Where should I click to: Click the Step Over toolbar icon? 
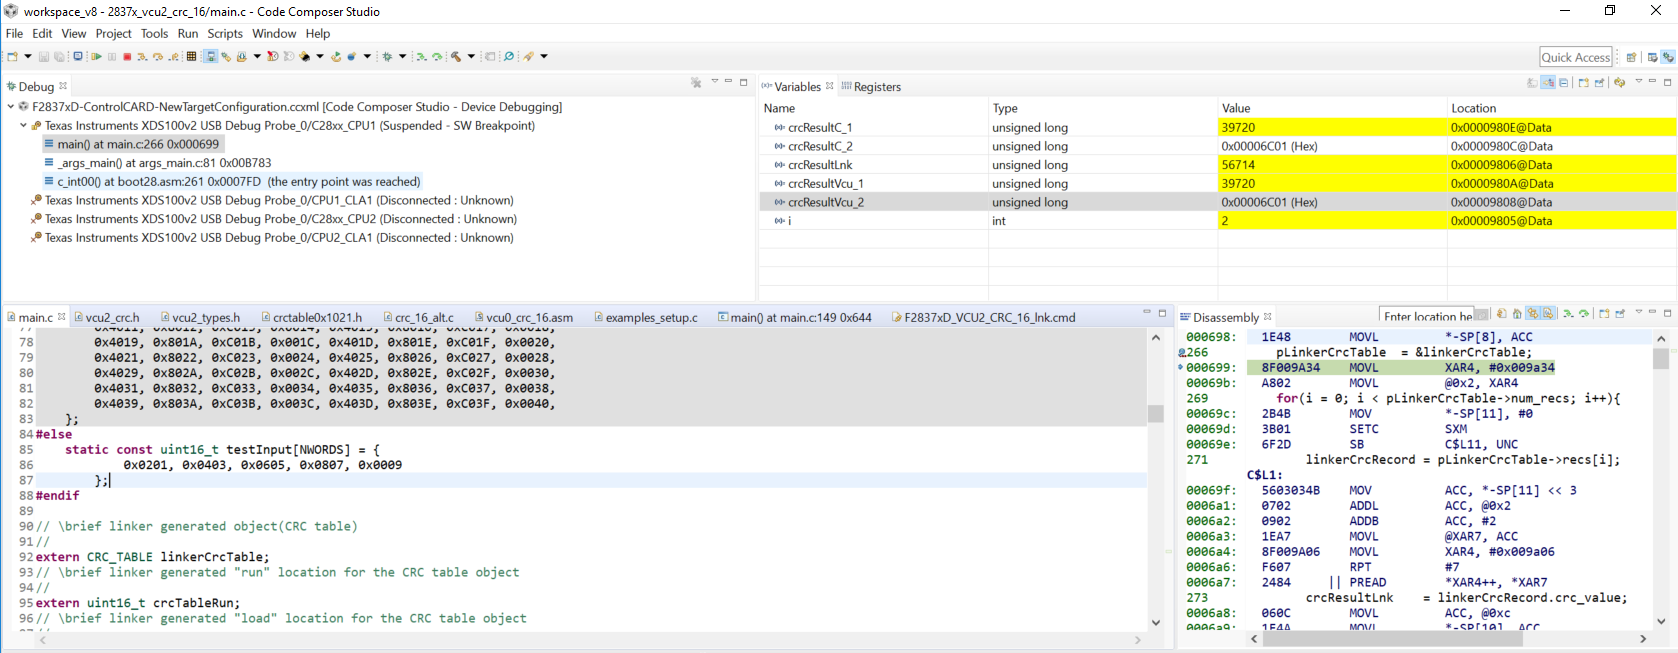tap(157, 56)
